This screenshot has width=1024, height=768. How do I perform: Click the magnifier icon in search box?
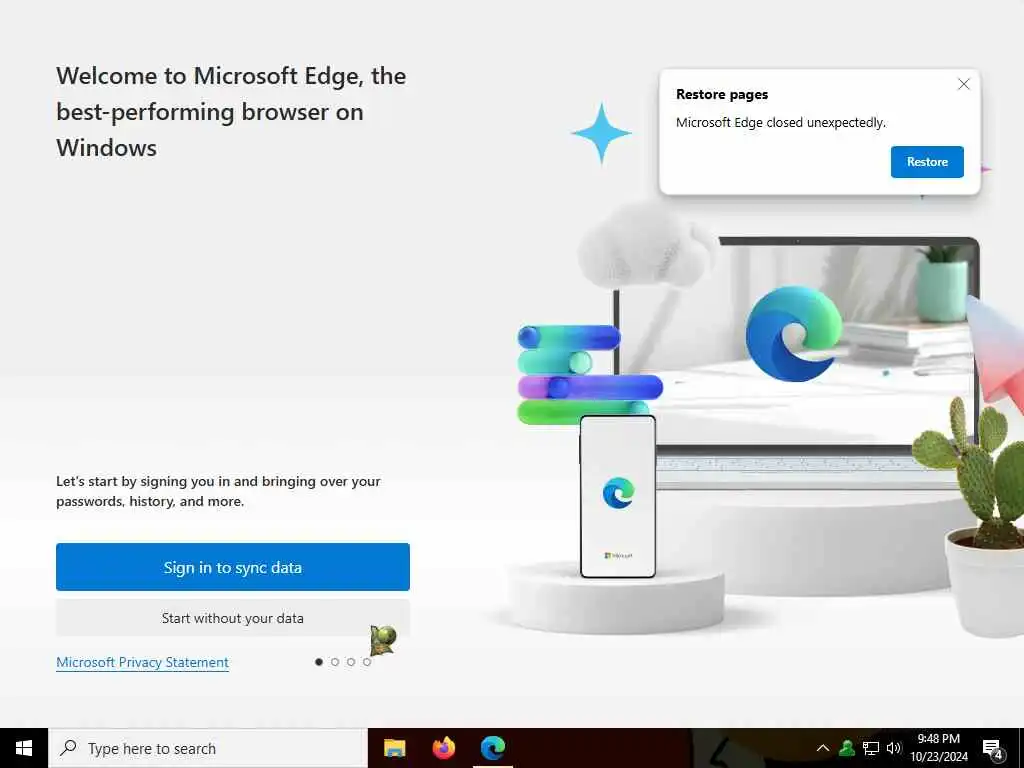click(68, 748)
